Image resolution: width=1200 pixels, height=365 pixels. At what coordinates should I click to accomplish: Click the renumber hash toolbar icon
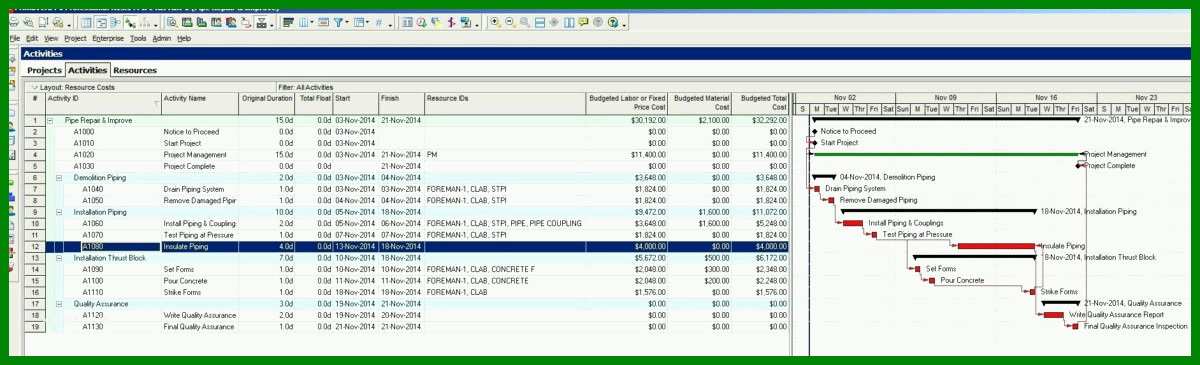[x=379, y=21]
